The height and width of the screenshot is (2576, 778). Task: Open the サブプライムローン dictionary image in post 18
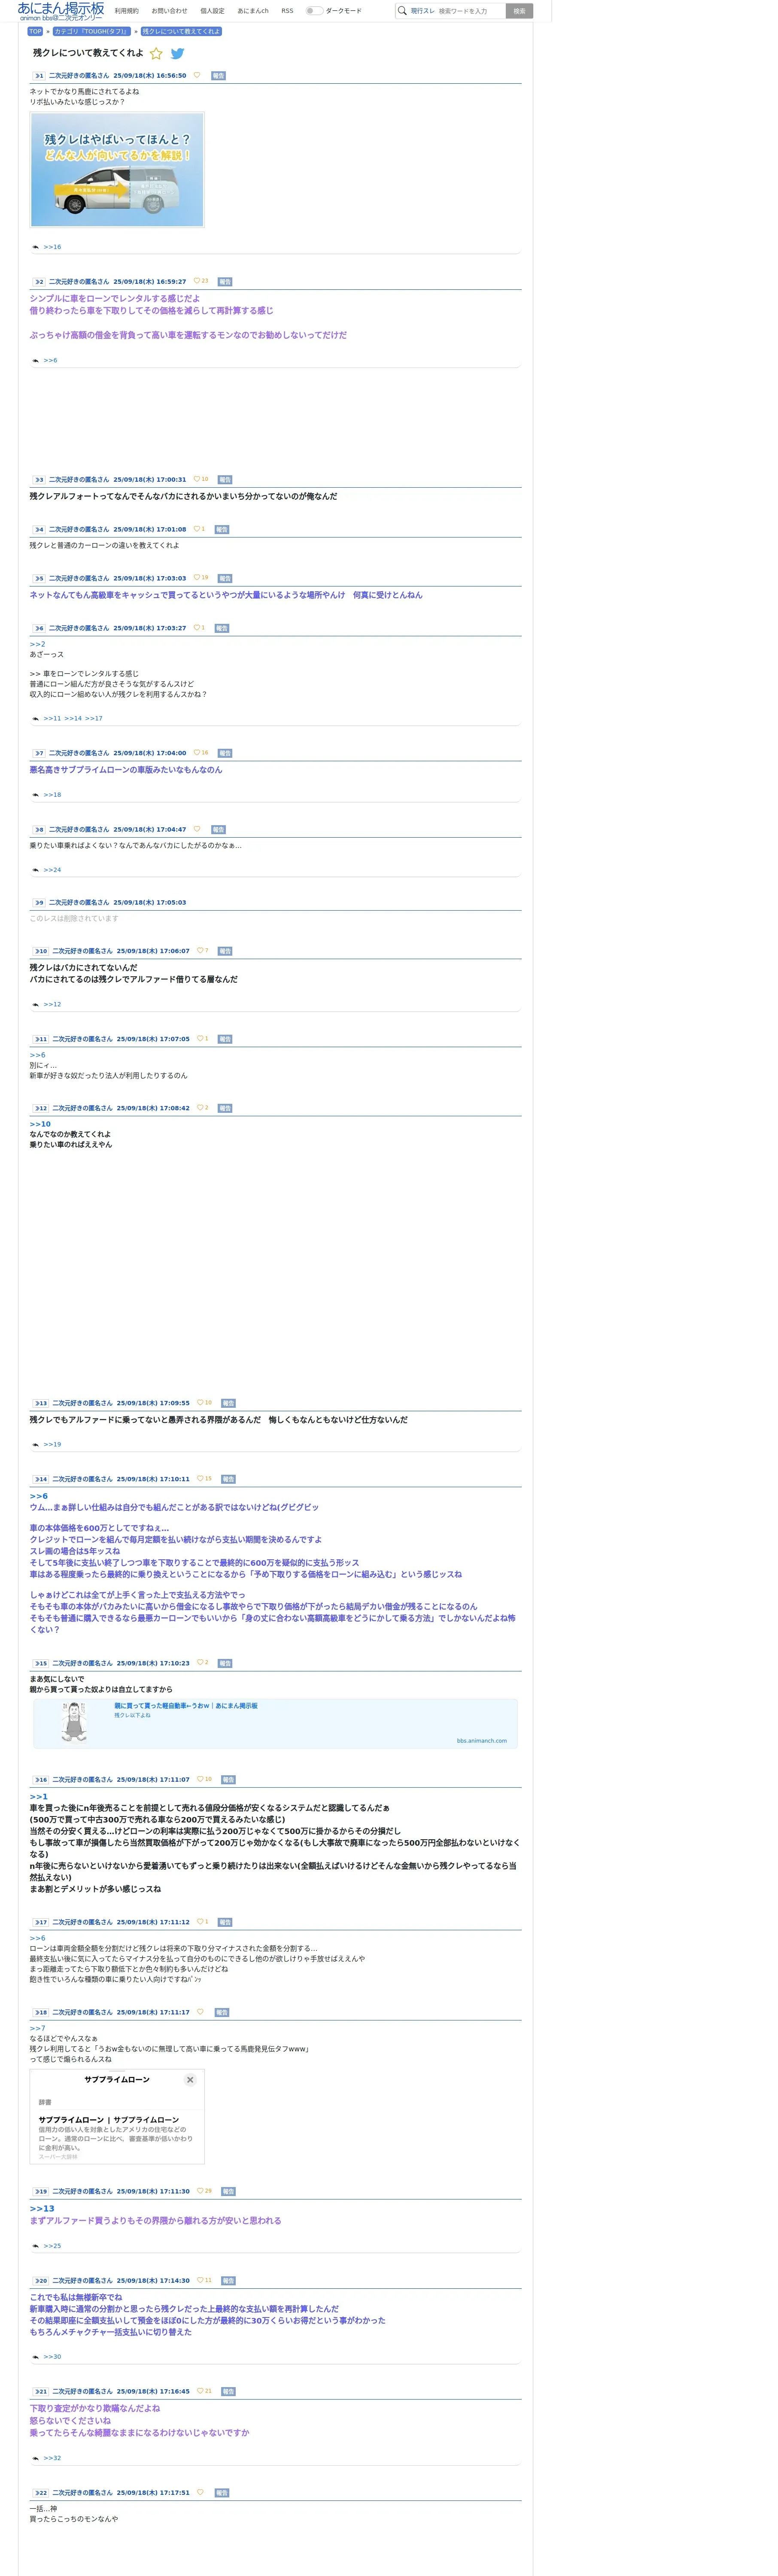click(117, 2118)
